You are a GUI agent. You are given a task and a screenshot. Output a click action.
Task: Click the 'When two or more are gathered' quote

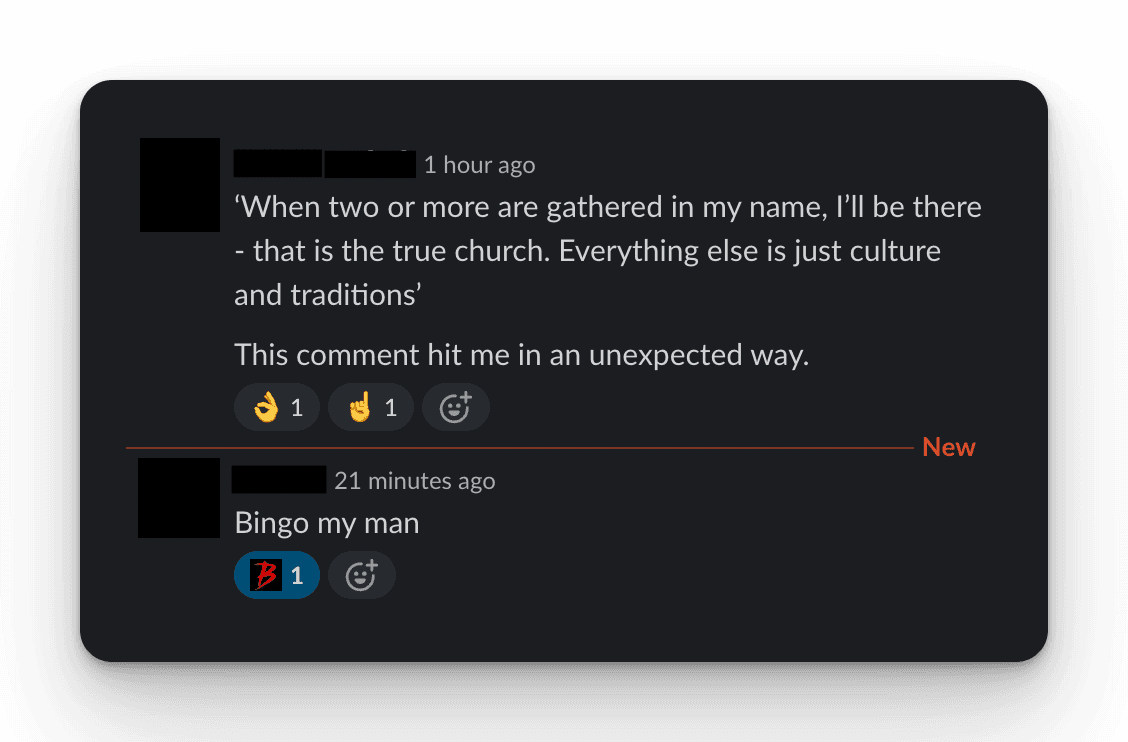[607, 208]
